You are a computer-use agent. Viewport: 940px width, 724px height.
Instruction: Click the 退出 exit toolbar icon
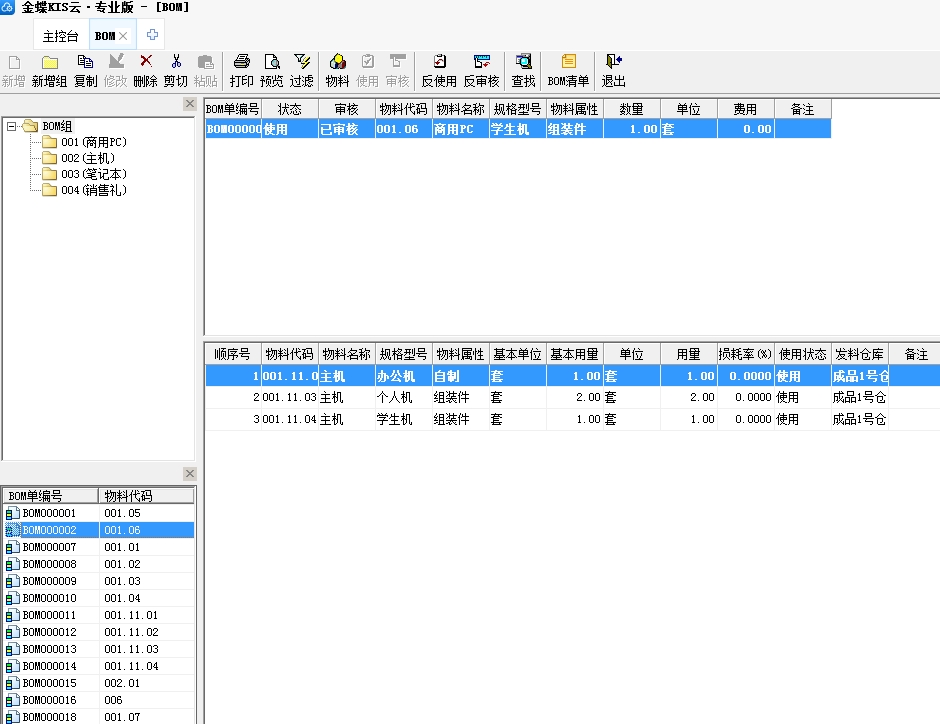pos(613,70)
